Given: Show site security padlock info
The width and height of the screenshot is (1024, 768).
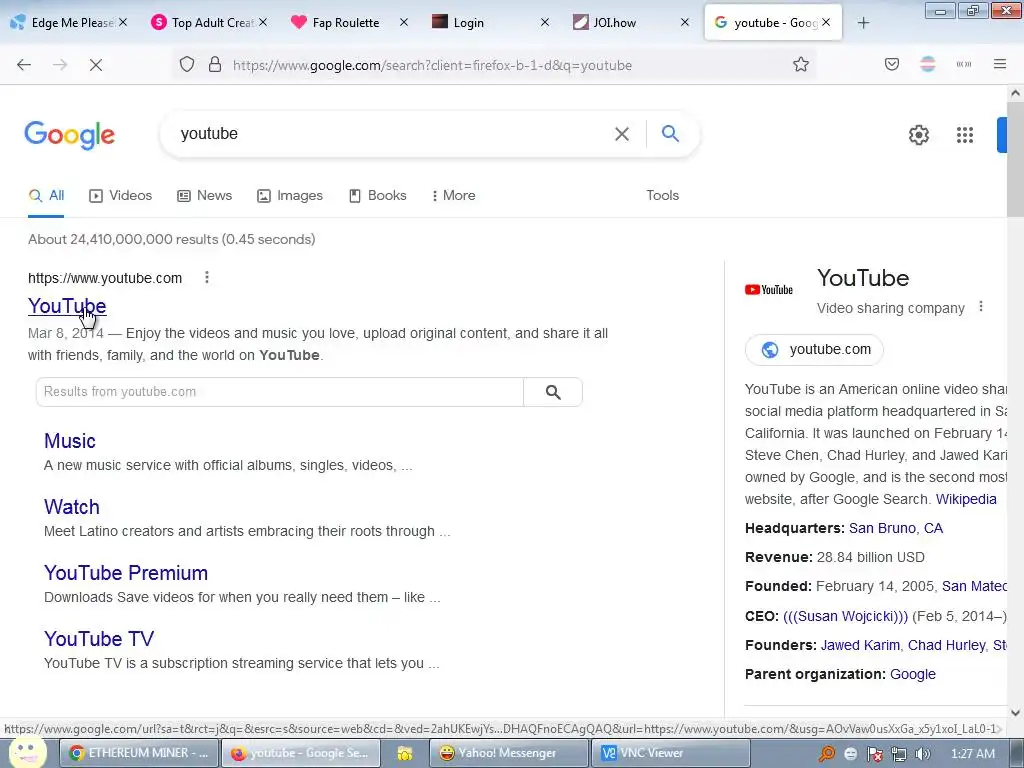Looking at the screenshot, I should (215, 65).
